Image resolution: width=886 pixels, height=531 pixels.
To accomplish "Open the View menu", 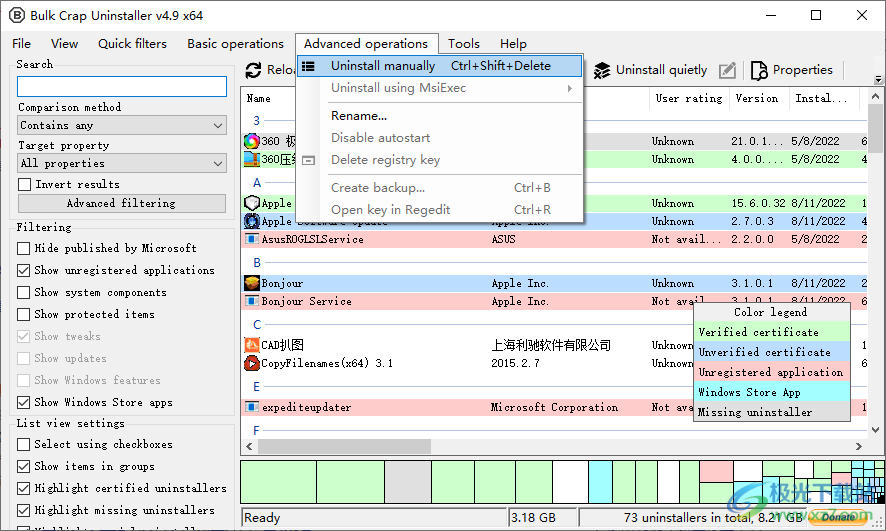I will tap(64, 43).
